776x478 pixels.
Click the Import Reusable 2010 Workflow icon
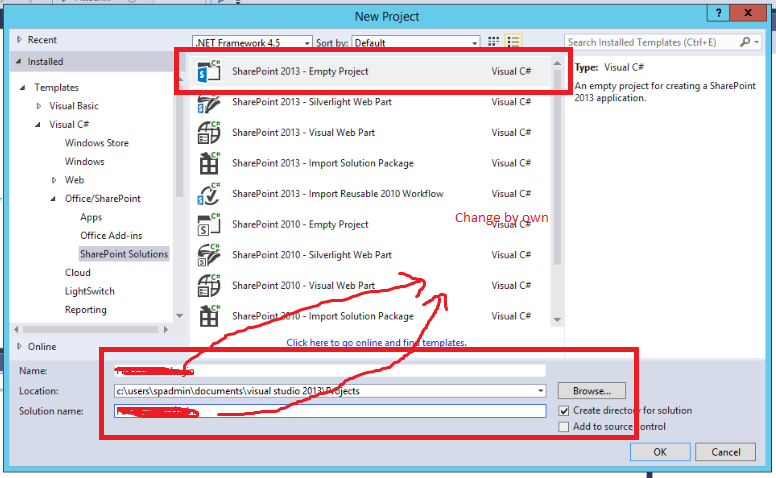pos(209,194)
